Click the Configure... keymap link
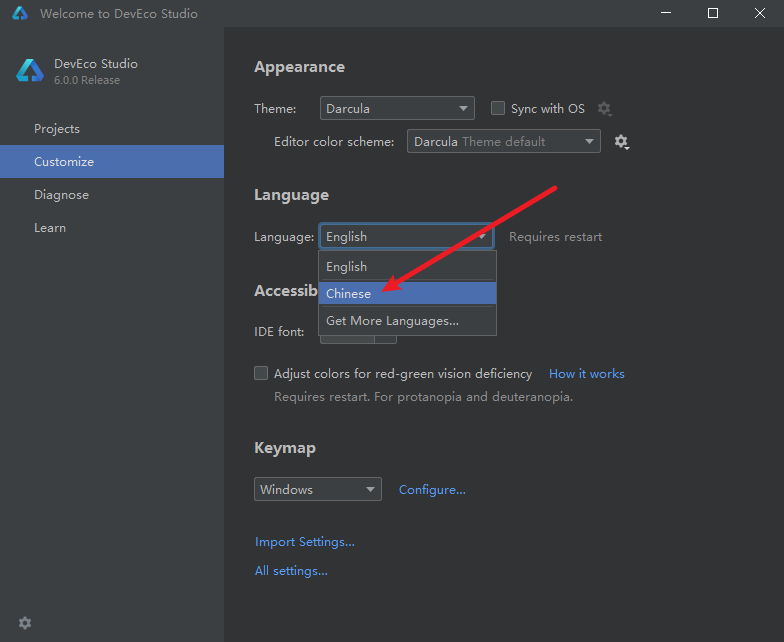 (432, 490)
